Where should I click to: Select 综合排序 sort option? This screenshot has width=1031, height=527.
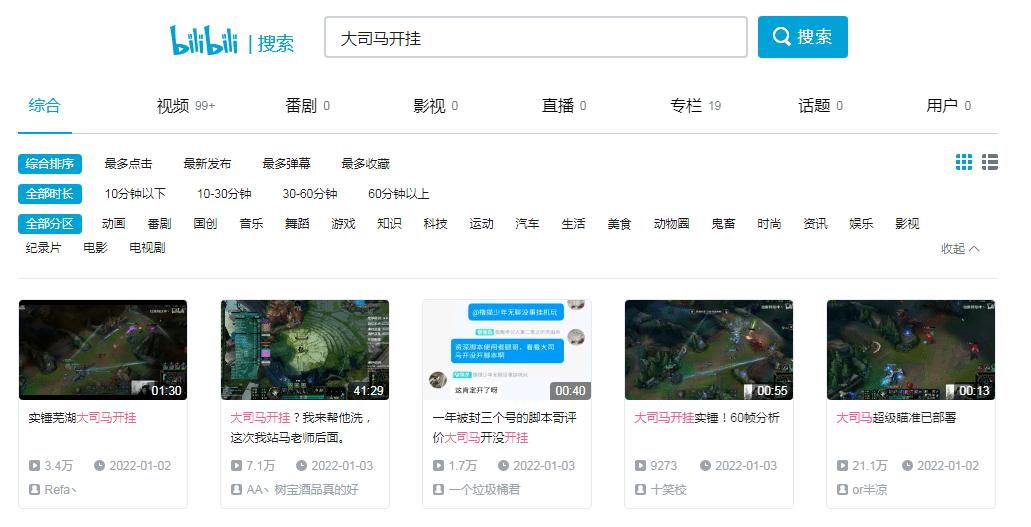coord(50,164)
